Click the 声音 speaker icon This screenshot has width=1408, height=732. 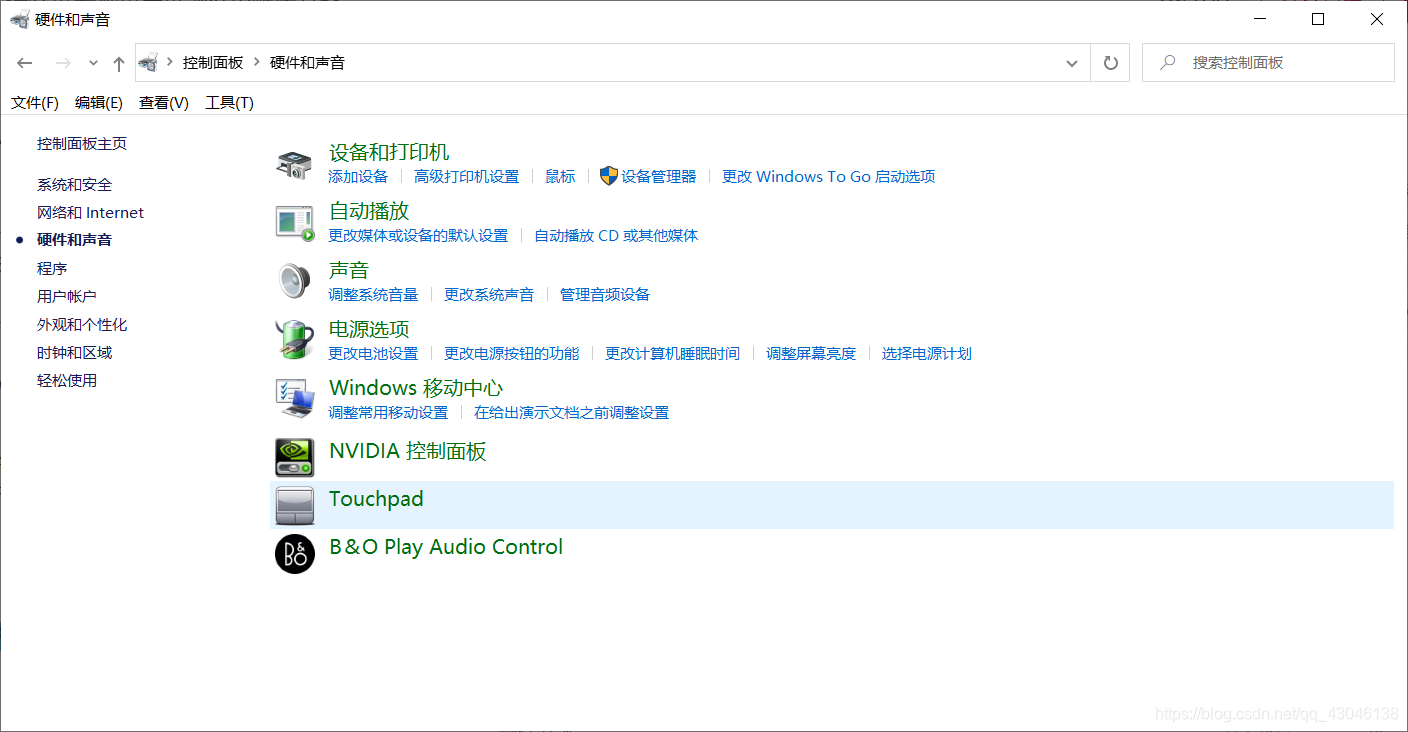tap(294, 282)
